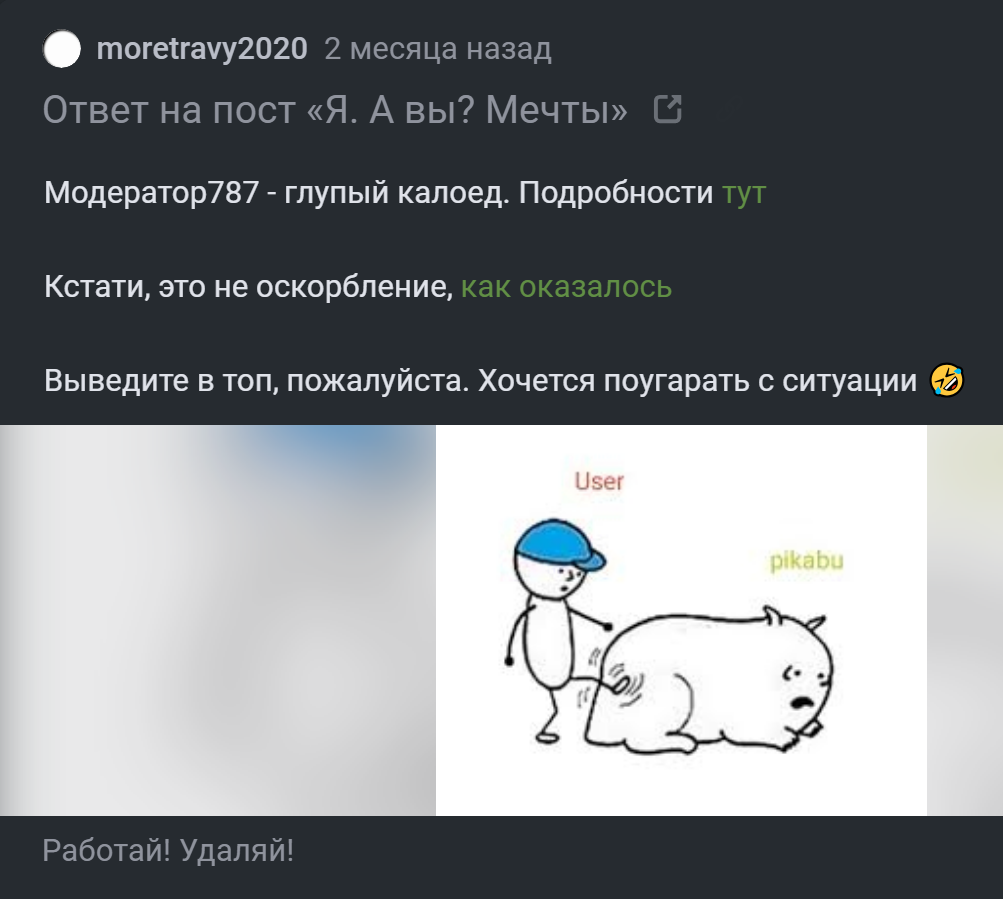Open moretravy2020's round avatar
The width and height of the screenshot is (1003, 899).
click(62, 49)
